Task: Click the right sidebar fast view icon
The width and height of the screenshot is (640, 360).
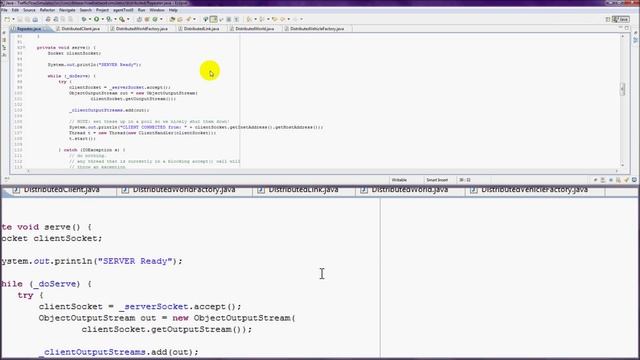Action: point(635,40)
